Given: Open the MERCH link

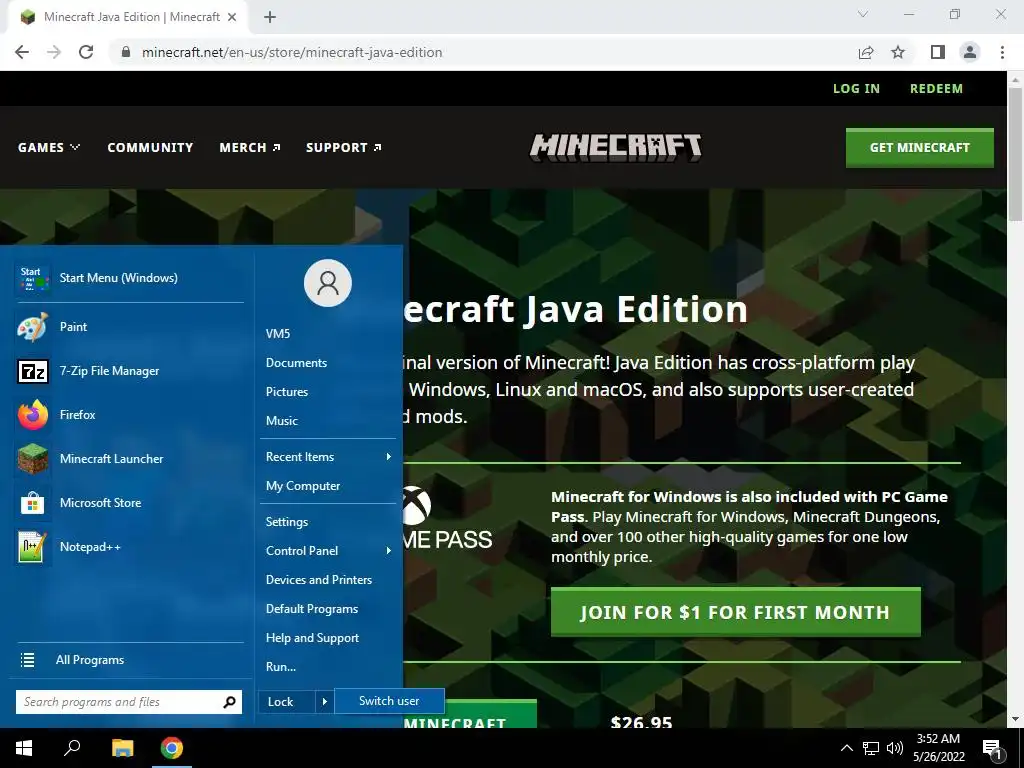Looking at the screenshot, I should (x=250, y=148).
